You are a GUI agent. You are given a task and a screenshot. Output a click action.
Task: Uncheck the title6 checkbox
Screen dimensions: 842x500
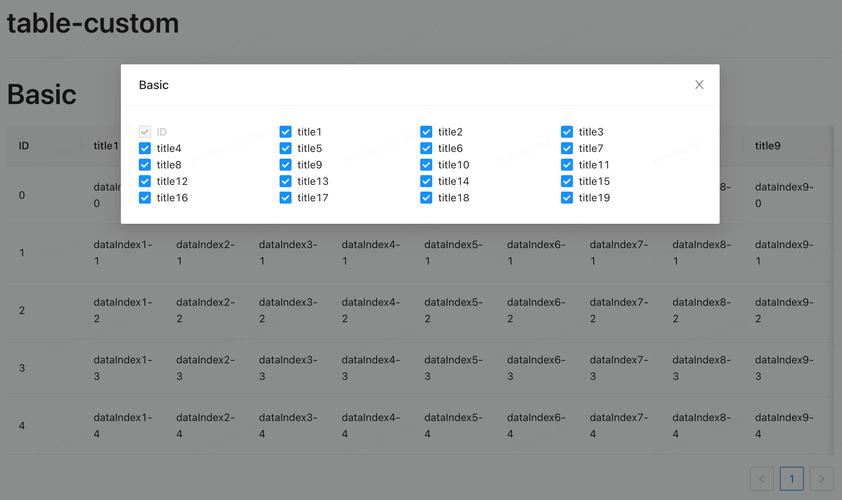[x=426, y=148]
